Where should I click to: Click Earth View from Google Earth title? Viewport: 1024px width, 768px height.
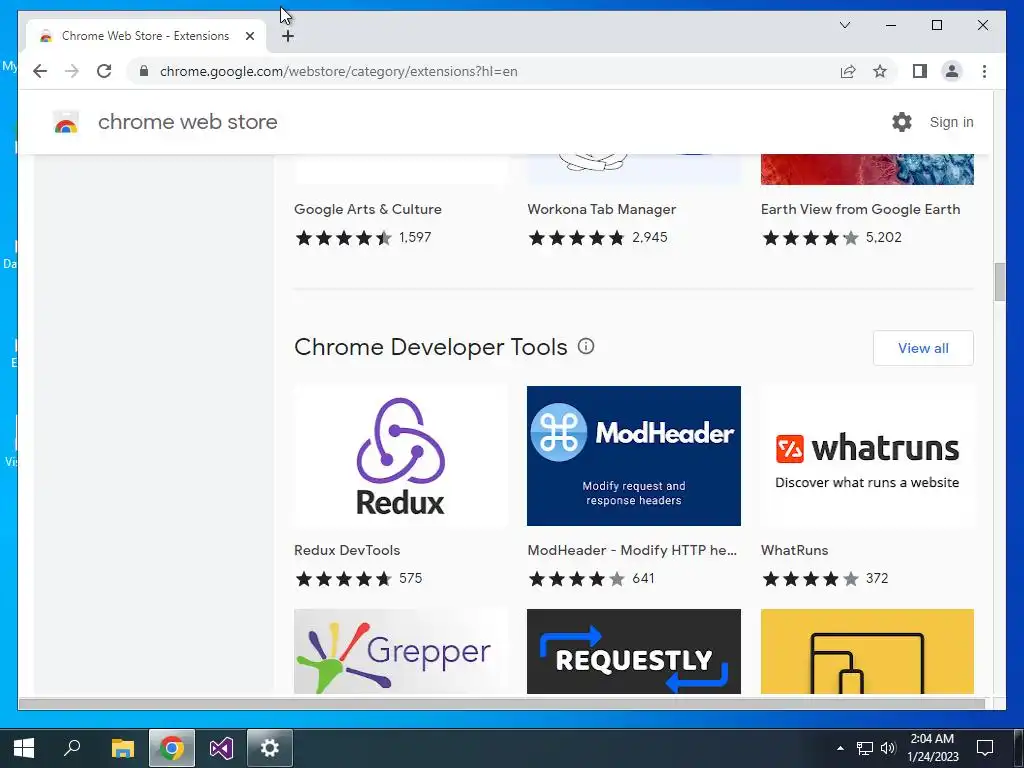tap(860, 209)
